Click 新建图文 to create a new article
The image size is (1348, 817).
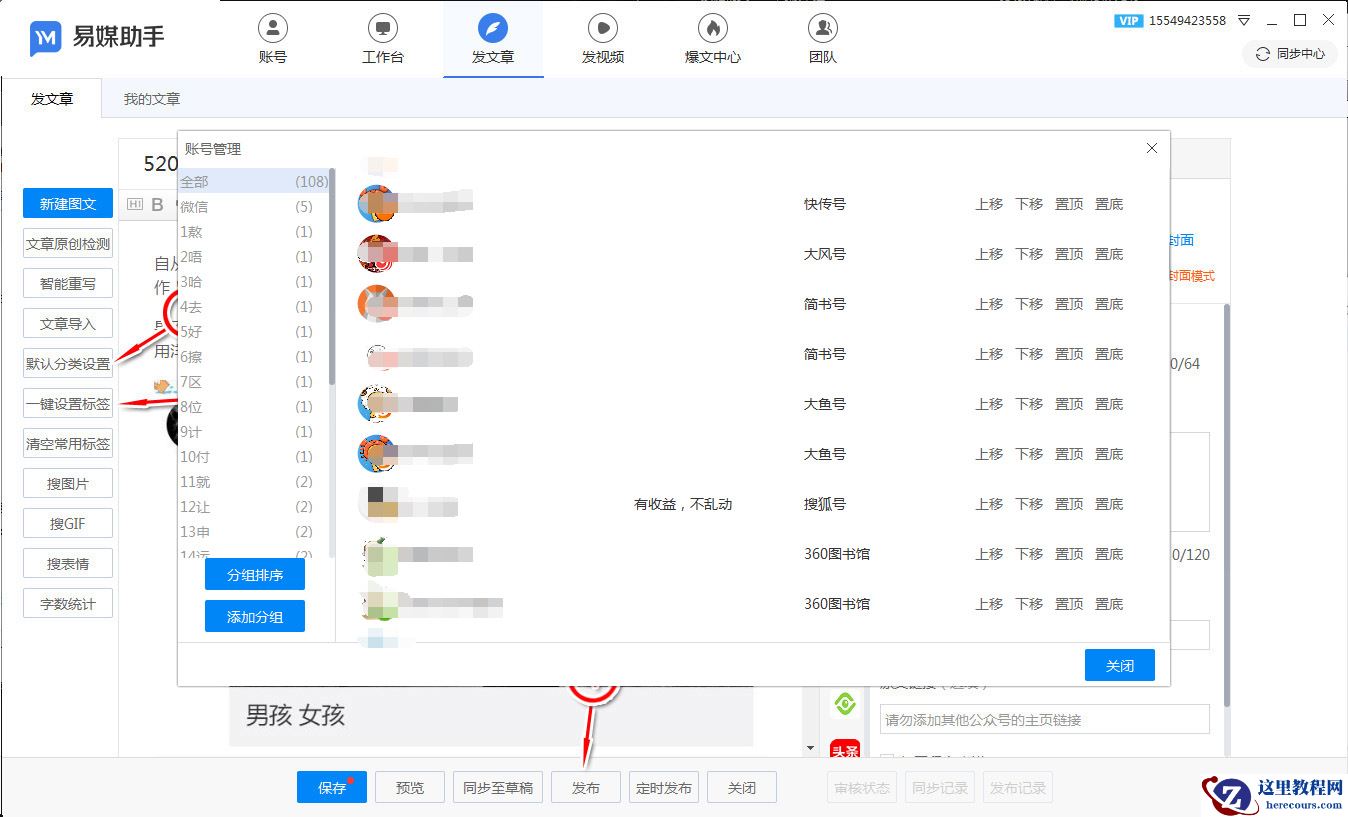click(68, 203)
